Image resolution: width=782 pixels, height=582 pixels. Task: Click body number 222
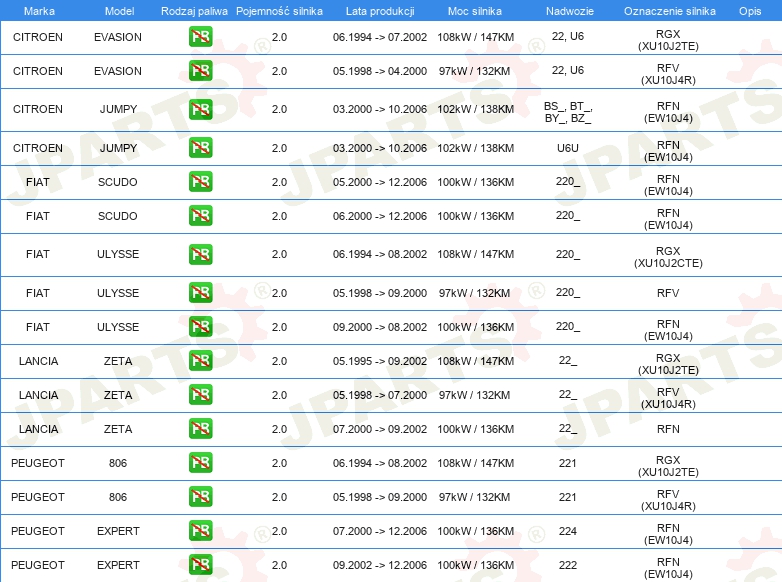click(568, 565)
